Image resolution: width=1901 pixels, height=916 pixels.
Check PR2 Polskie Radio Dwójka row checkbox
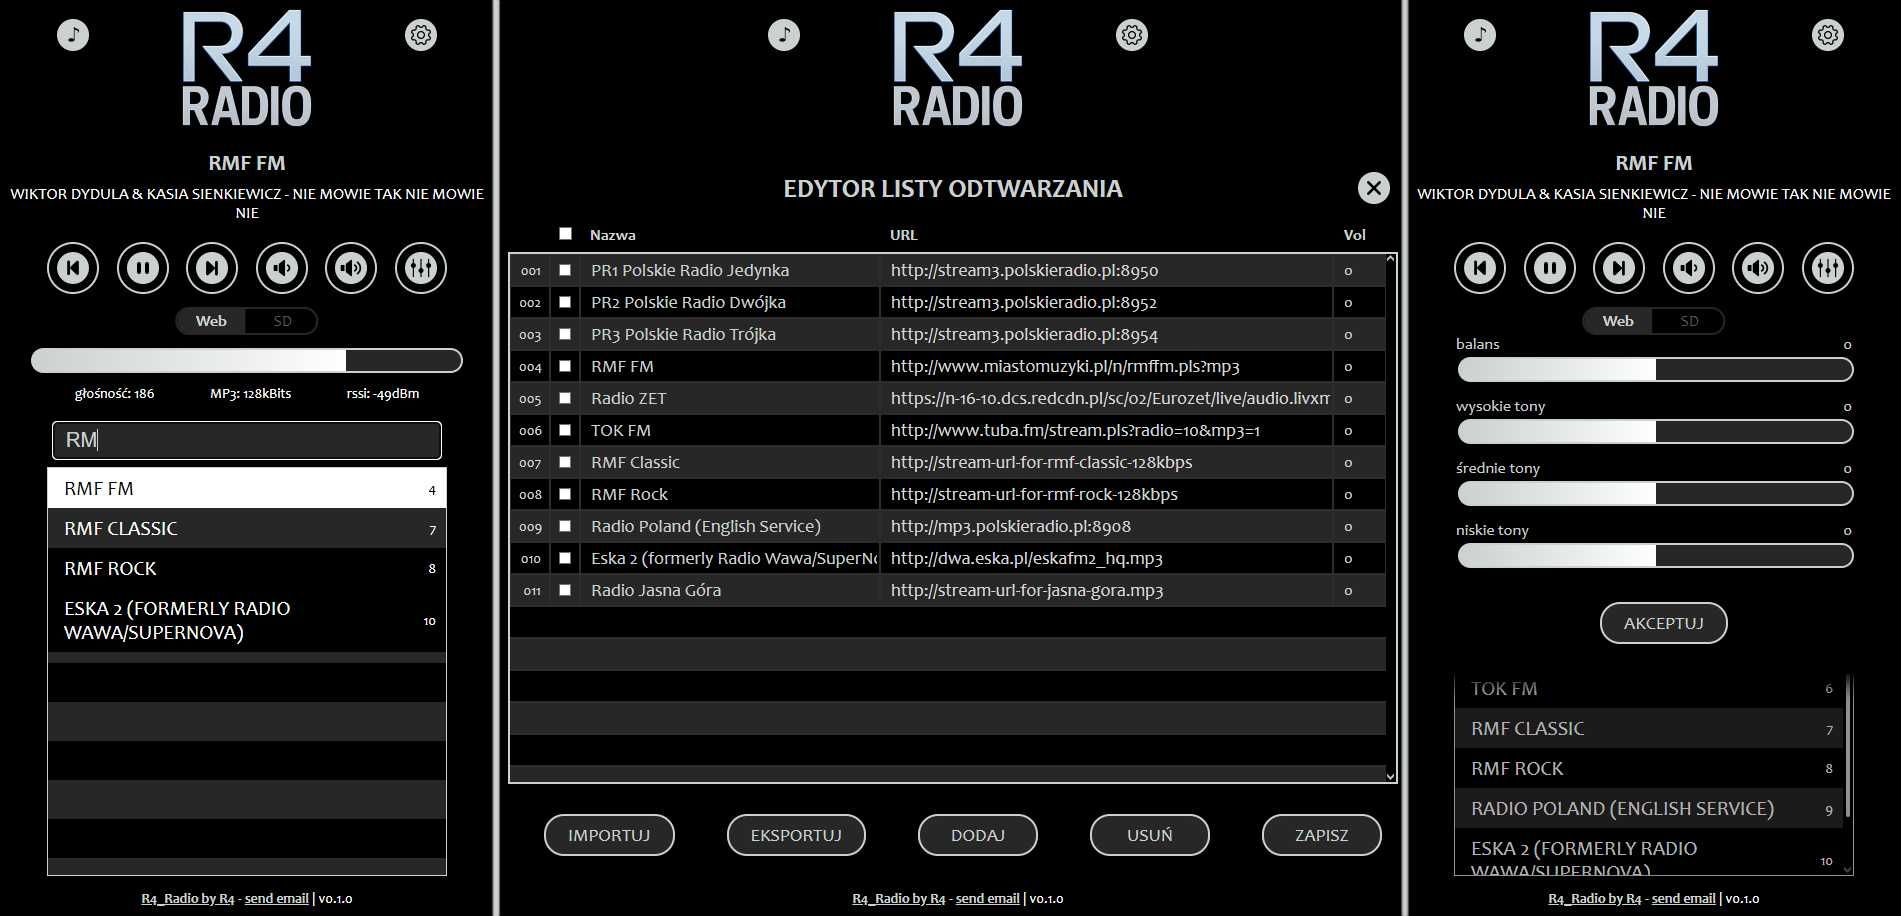coord(565,302)
